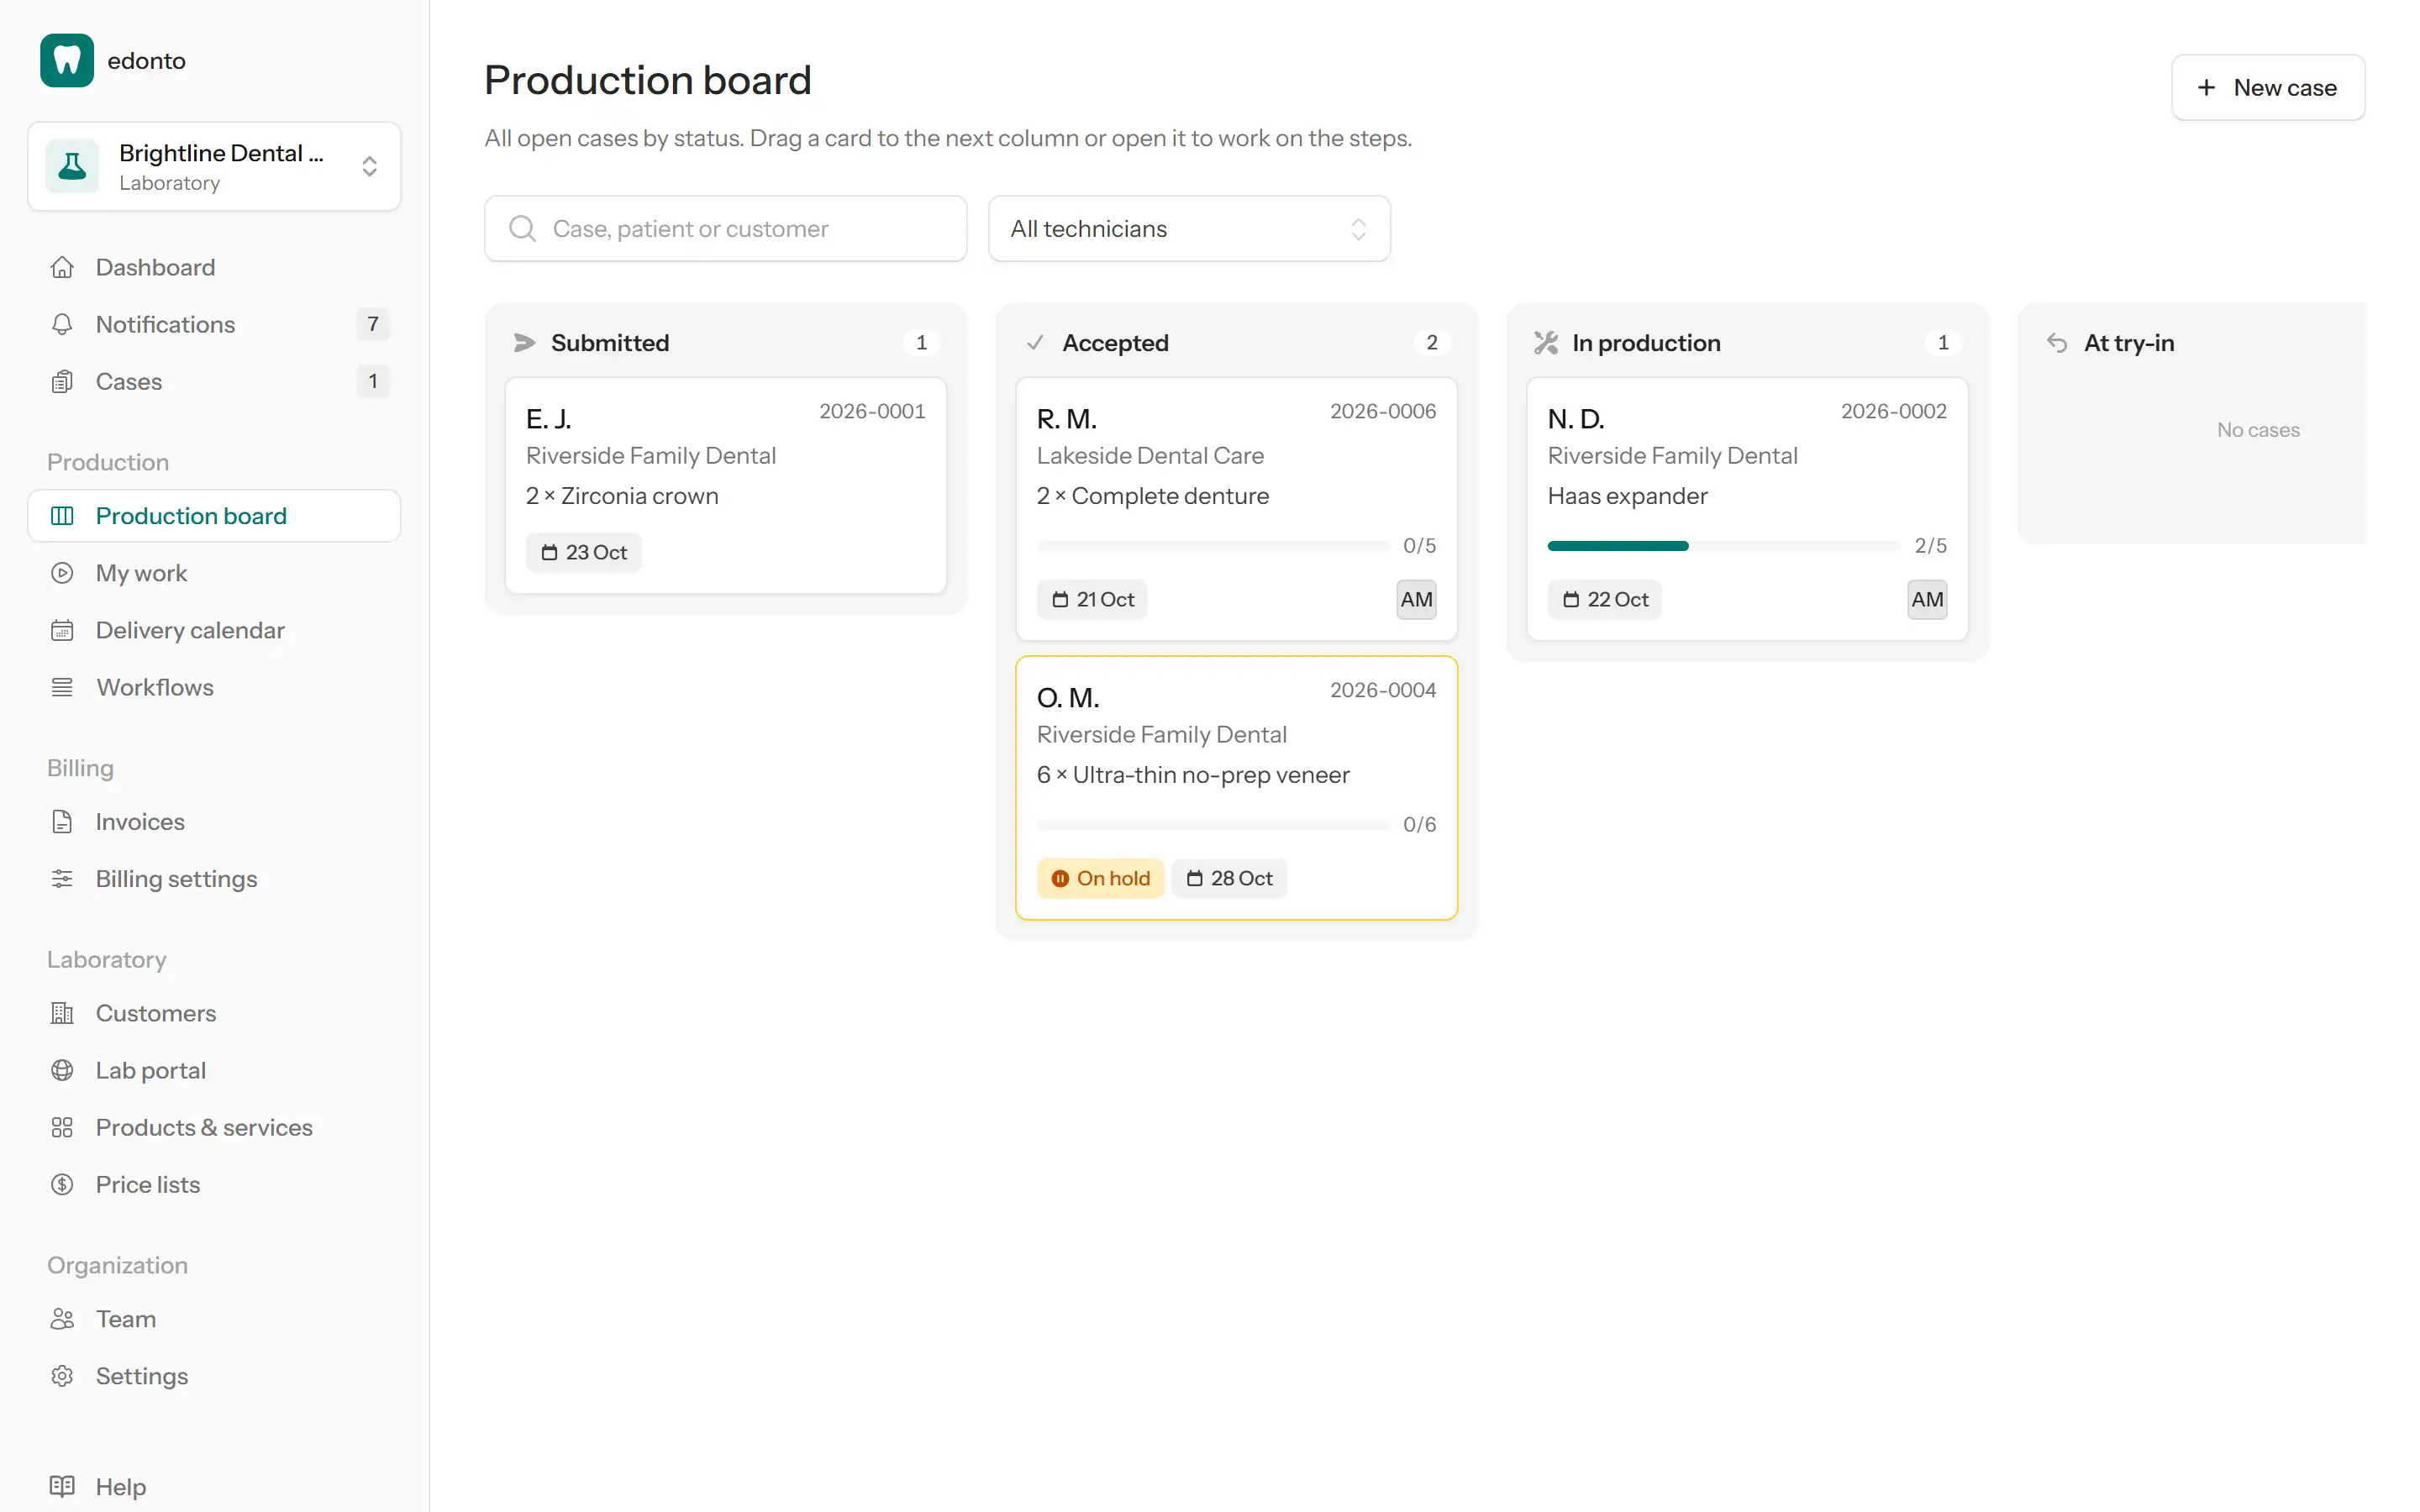Click the 23 Oct due date badge
The width and height of the screenshot is (2420, 1512).
point(584,552)
